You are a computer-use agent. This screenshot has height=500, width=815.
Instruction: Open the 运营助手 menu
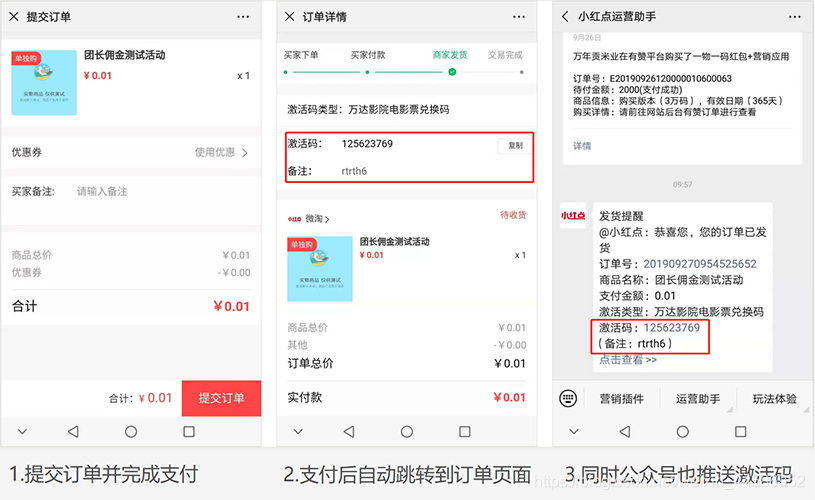[698, 399]
